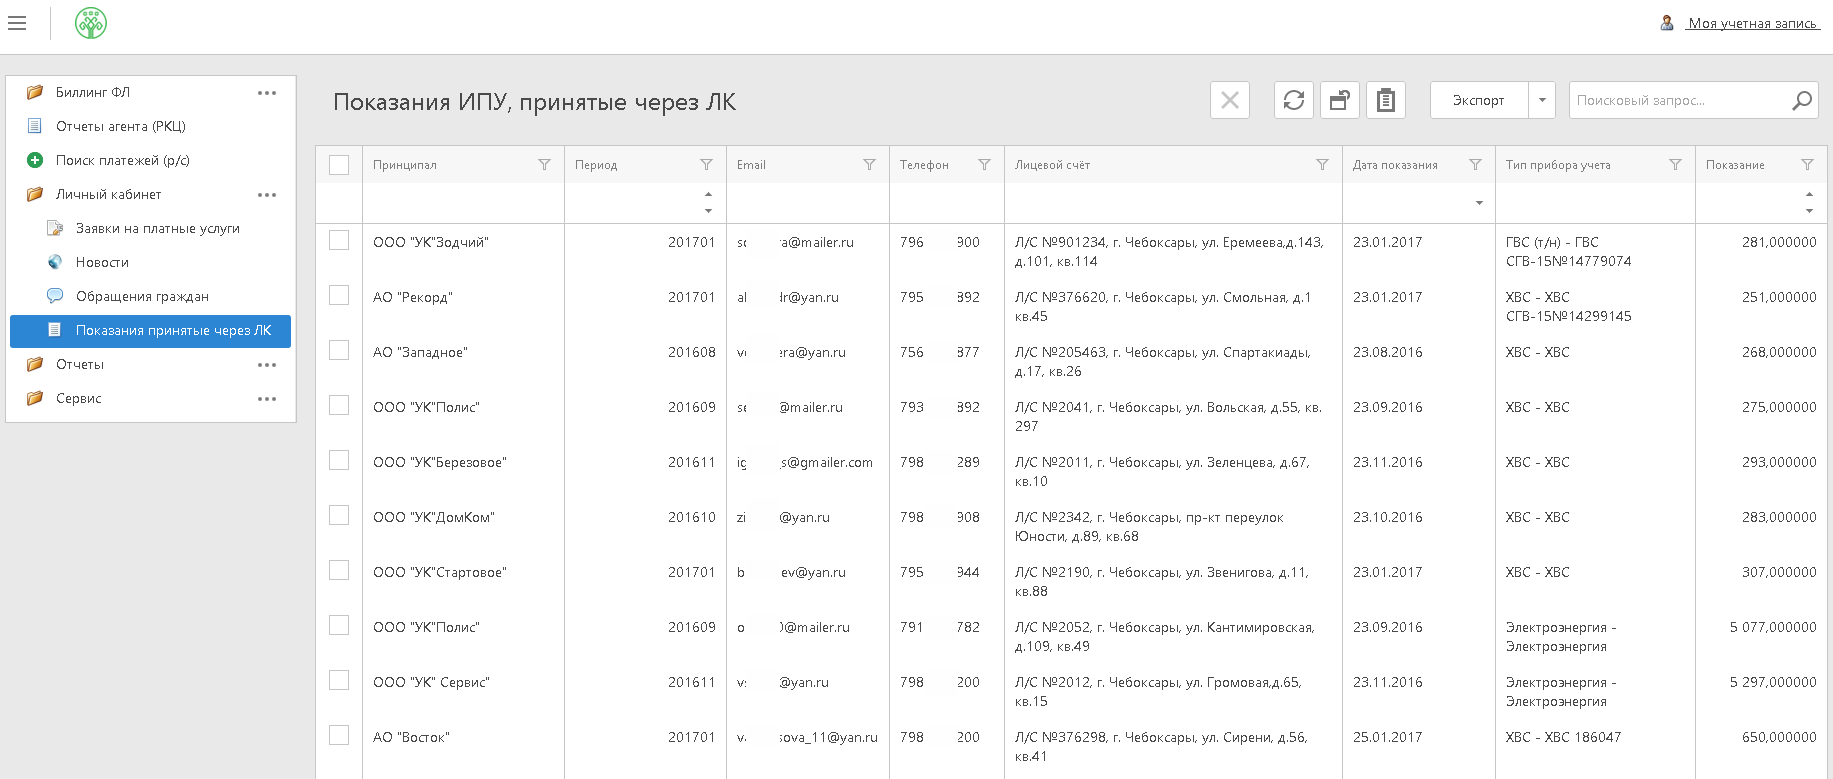The image size is (1833, 779).
Task: Click the open-in-window toolbar icon
Action: (x=1339, y=100)
